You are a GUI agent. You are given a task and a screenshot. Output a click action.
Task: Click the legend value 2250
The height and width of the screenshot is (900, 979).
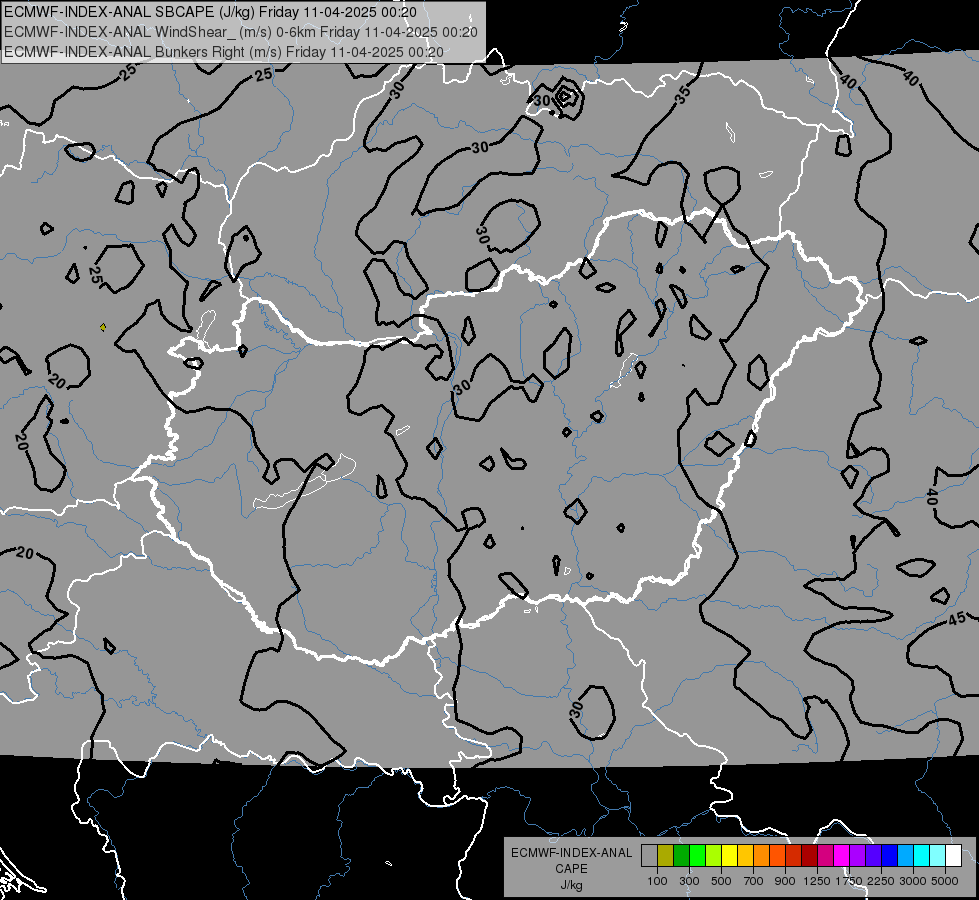(880, 881)
